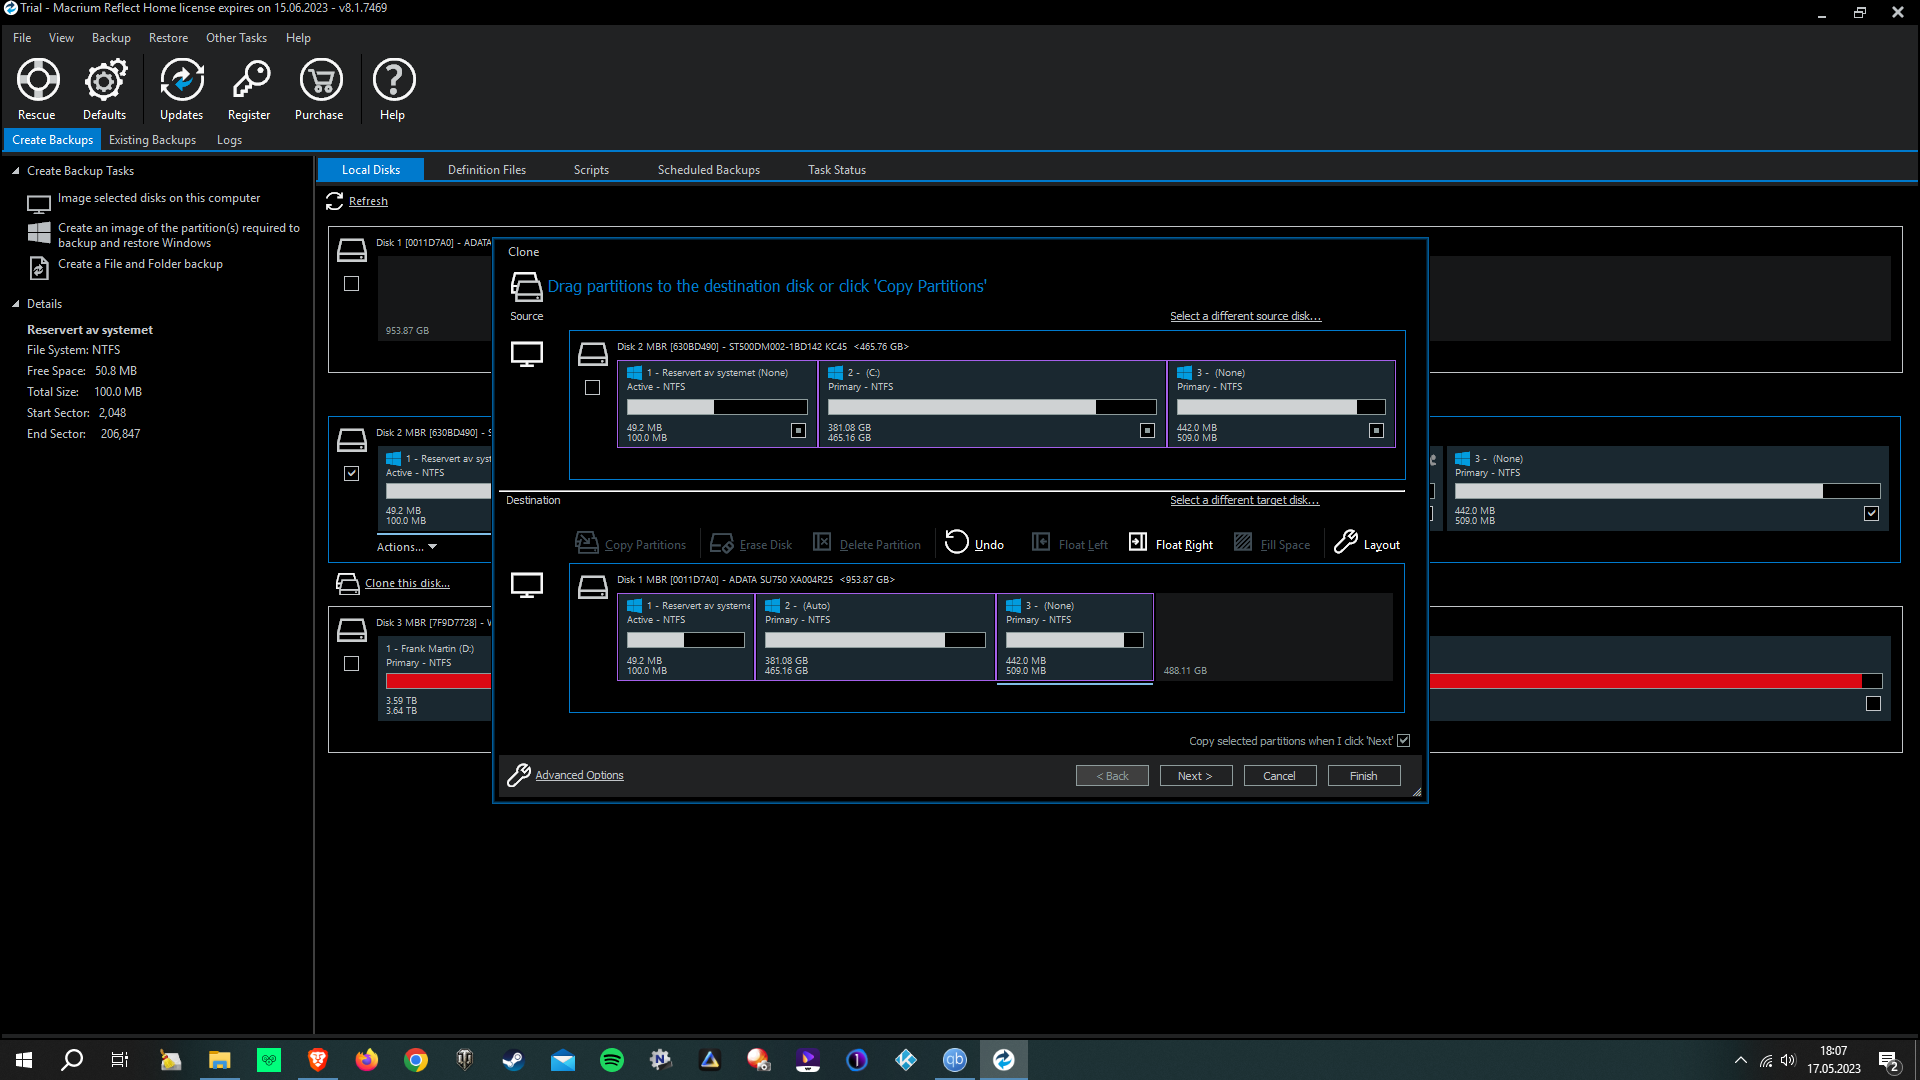The width and height of the screenshot is (1920, 1080).
Task: Open Google Chrome from the taskbar
Action: pyautogui.click(x=416, y=1060)
